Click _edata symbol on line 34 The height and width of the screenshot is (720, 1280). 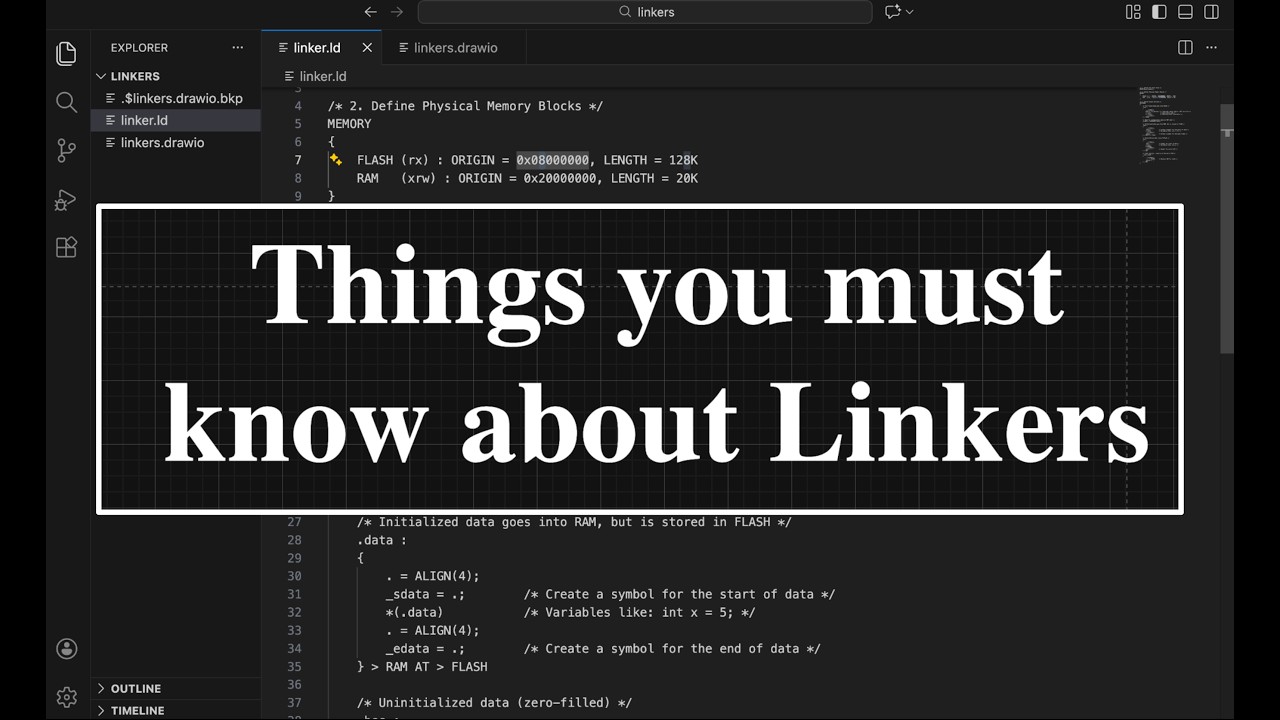407,648
